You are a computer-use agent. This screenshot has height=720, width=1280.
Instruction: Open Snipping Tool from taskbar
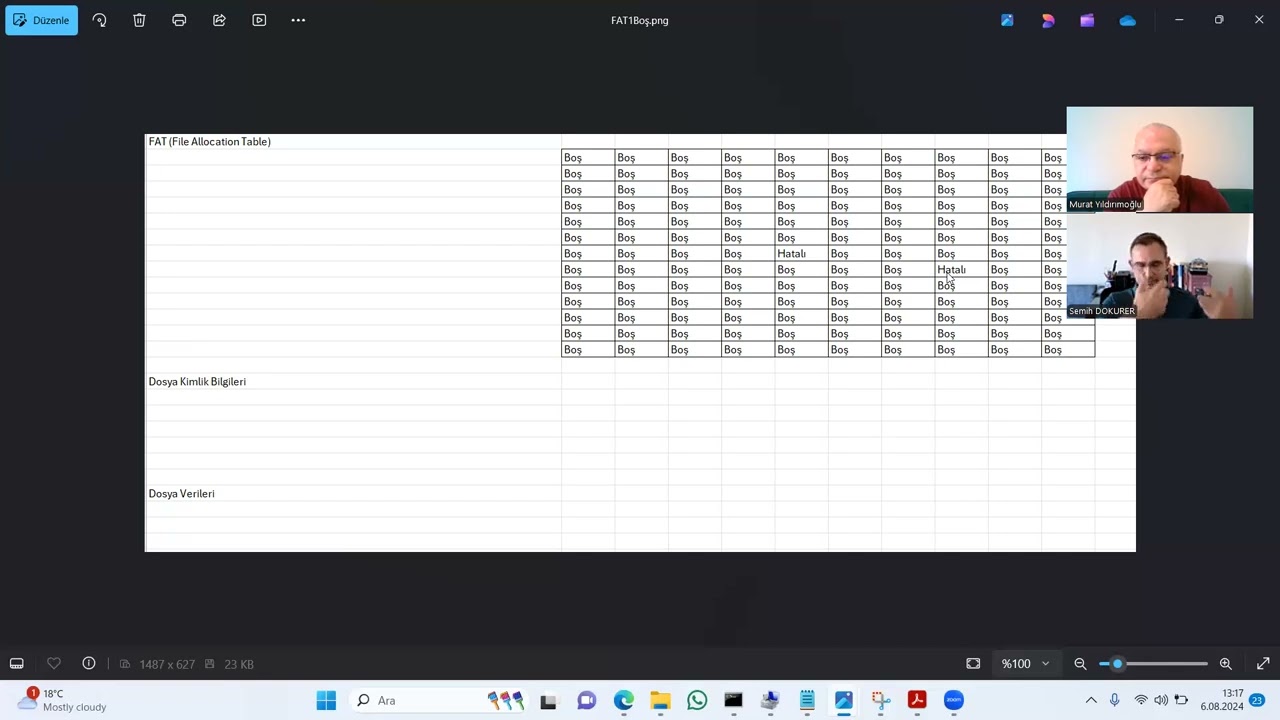[x=880, y=700]
